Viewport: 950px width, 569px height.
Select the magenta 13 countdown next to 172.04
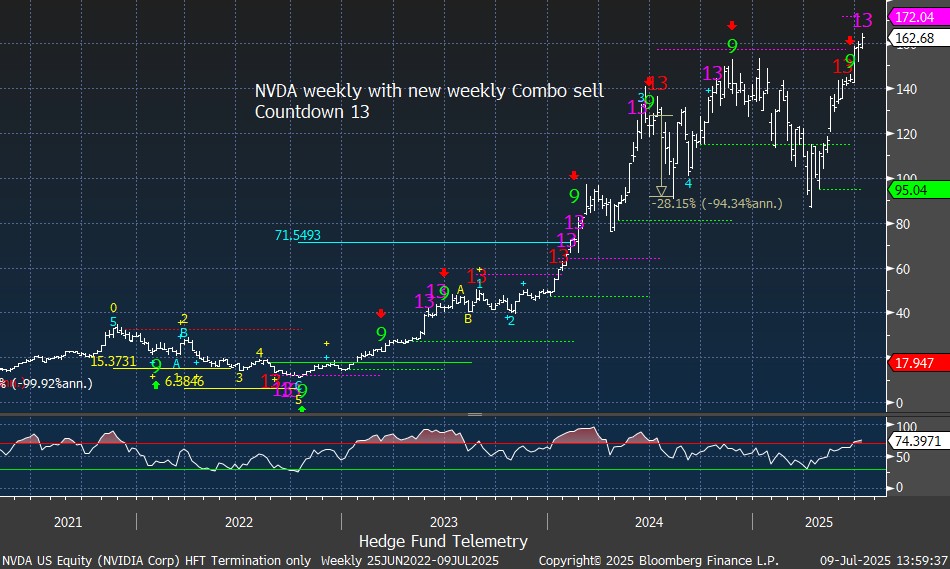pyautogui.click(x=862, y=21)
